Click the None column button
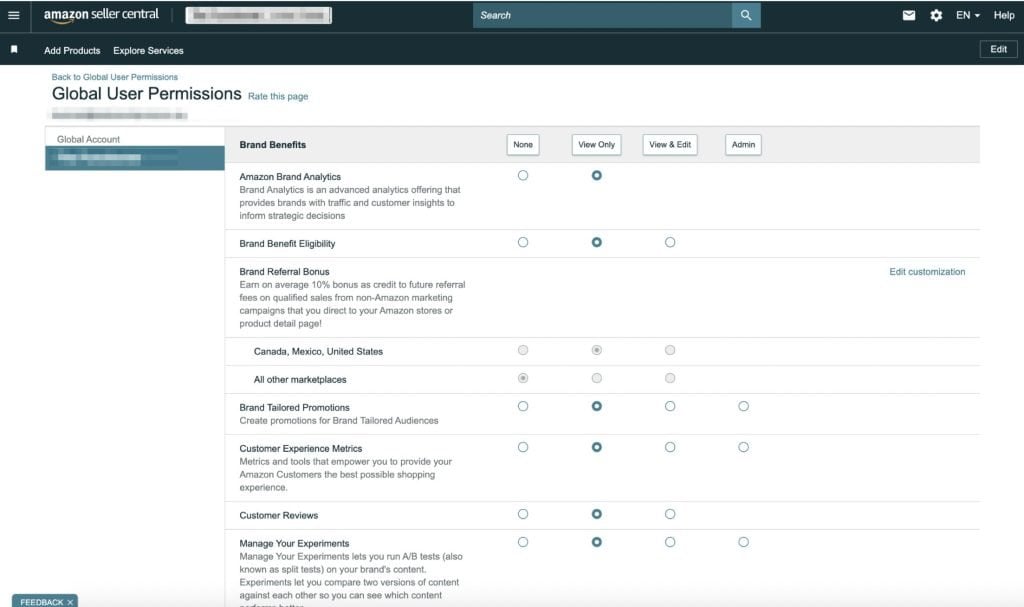Image resolution: width=1024 pixels, height=607 pixels. (x=522, y=144)
